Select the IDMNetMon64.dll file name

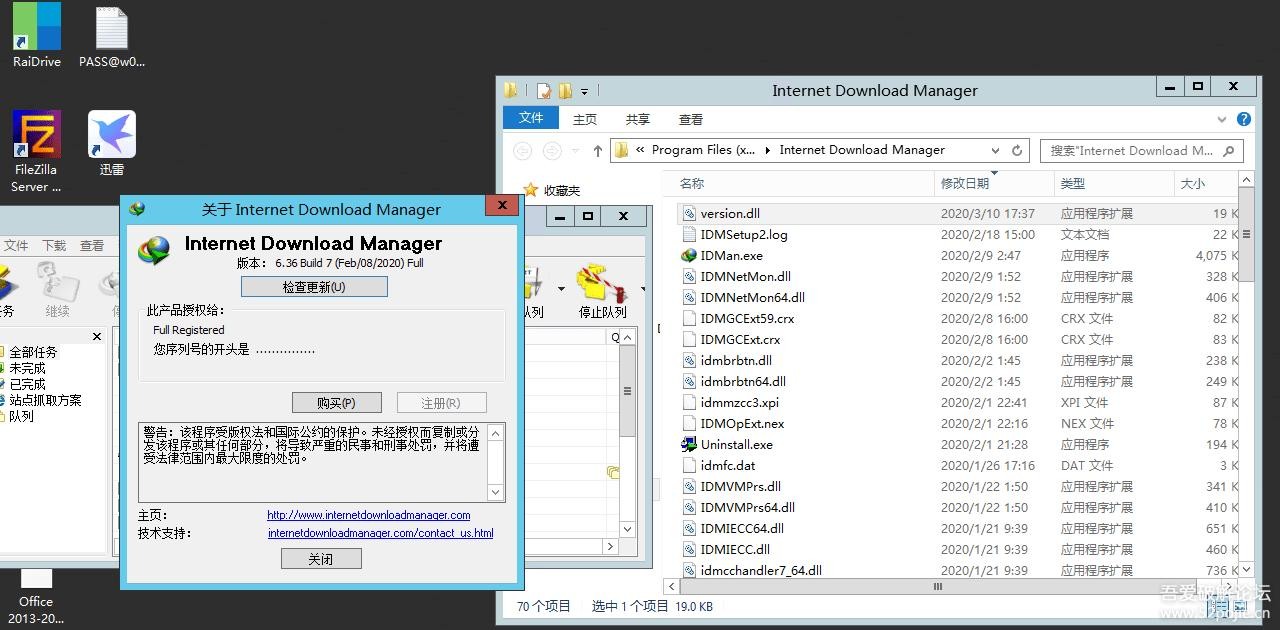[x=752, y=297]
